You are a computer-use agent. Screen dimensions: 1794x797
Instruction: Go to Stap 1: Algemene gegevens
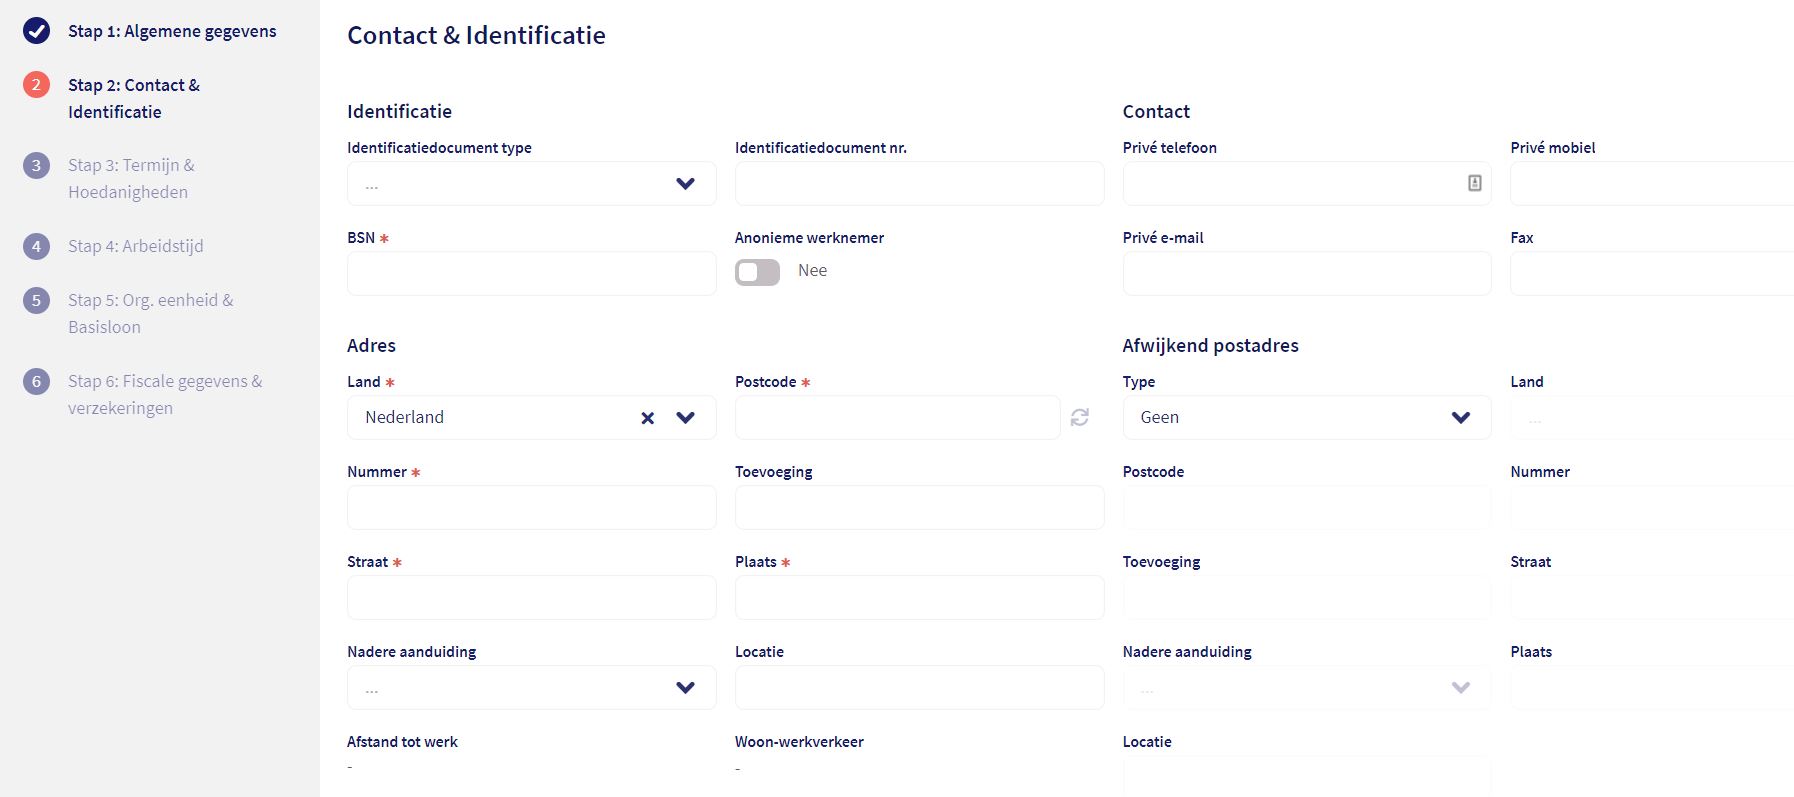click(x=172, y=31)
